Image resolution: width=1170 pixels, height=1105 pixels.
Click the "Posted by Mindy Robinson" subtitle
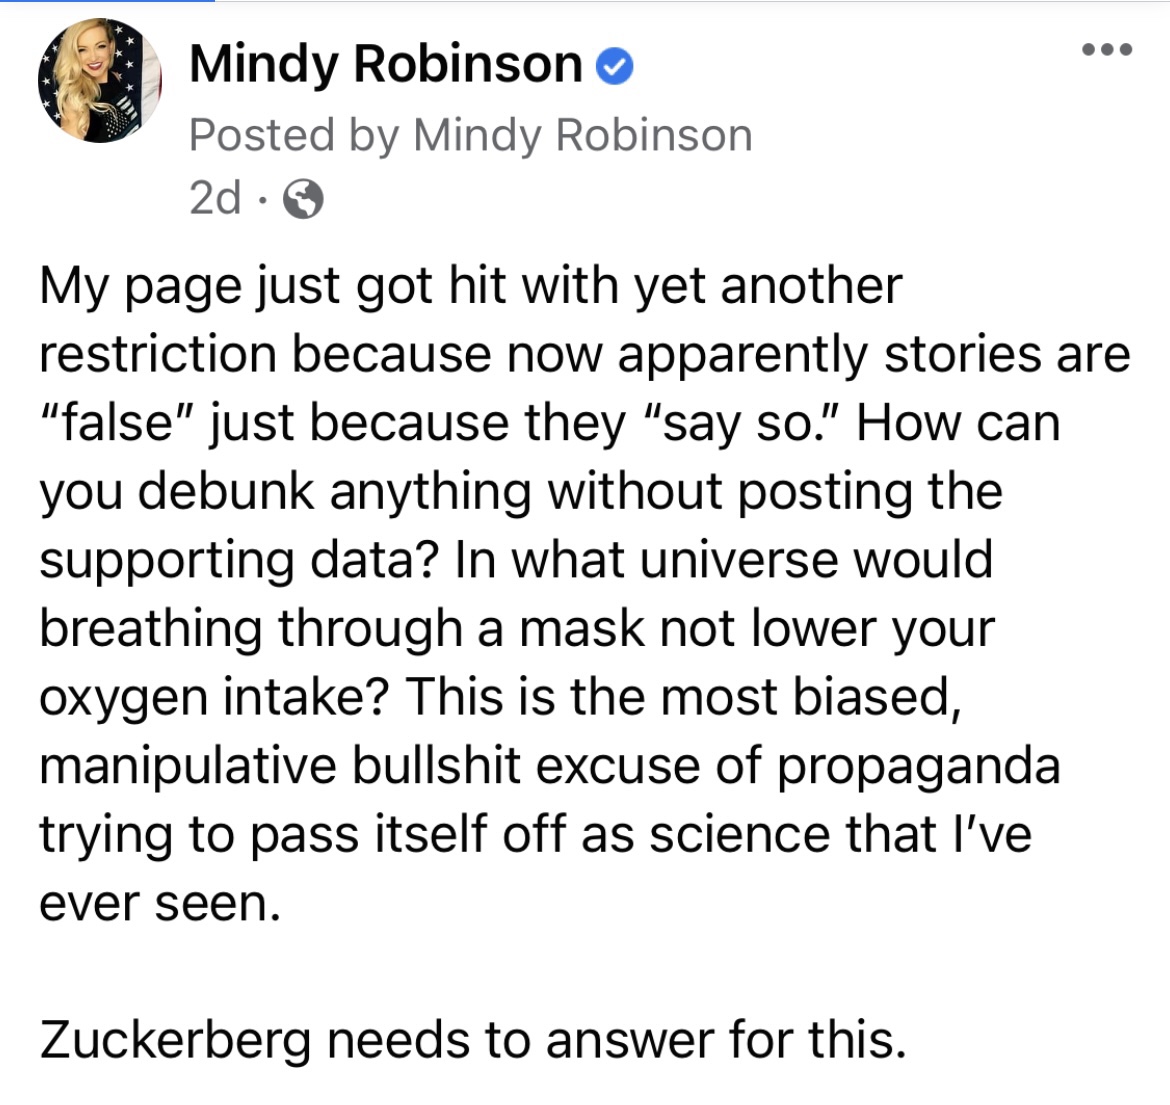pos(470,135)
